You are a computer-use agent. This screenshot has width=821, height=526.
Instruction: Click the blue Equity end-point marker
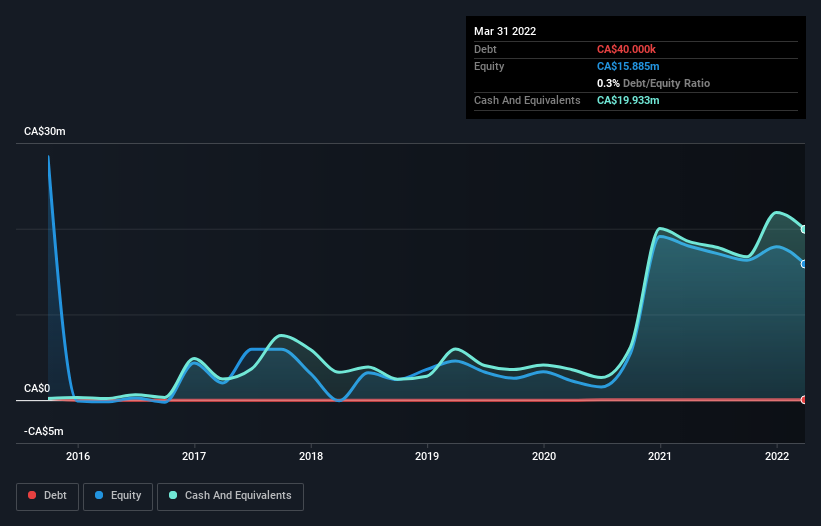click(804, 264)
